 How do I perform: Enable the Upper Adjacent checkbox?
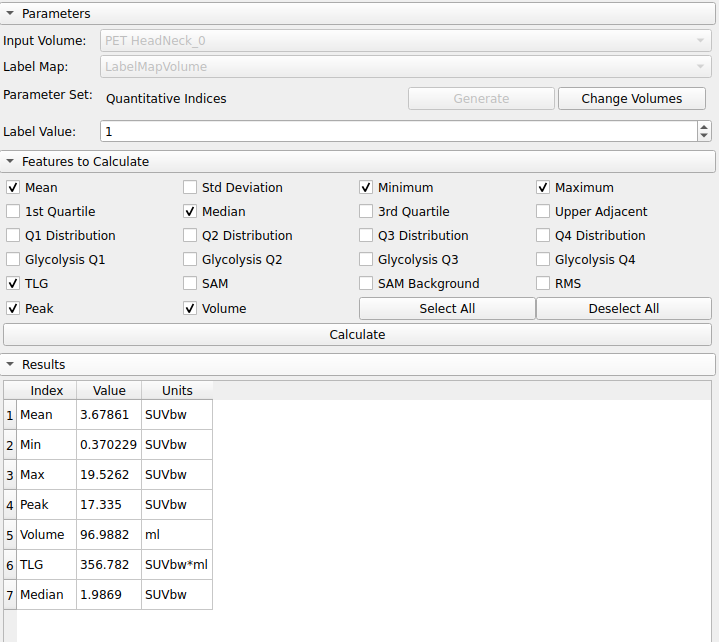pos(543,212)
